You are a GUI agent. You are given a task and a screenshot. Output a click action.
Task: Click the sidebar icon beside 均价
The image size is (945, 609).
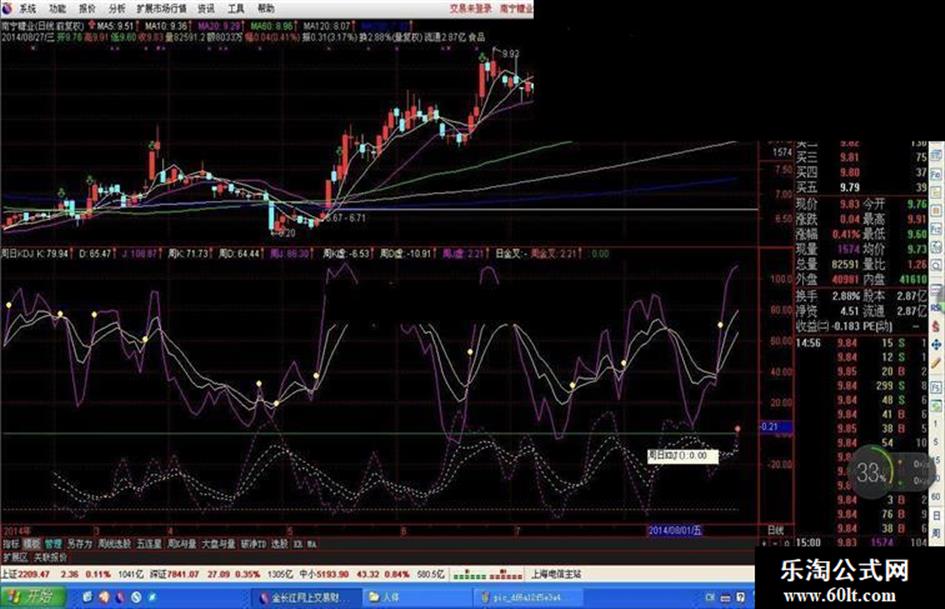pos(936,247)
